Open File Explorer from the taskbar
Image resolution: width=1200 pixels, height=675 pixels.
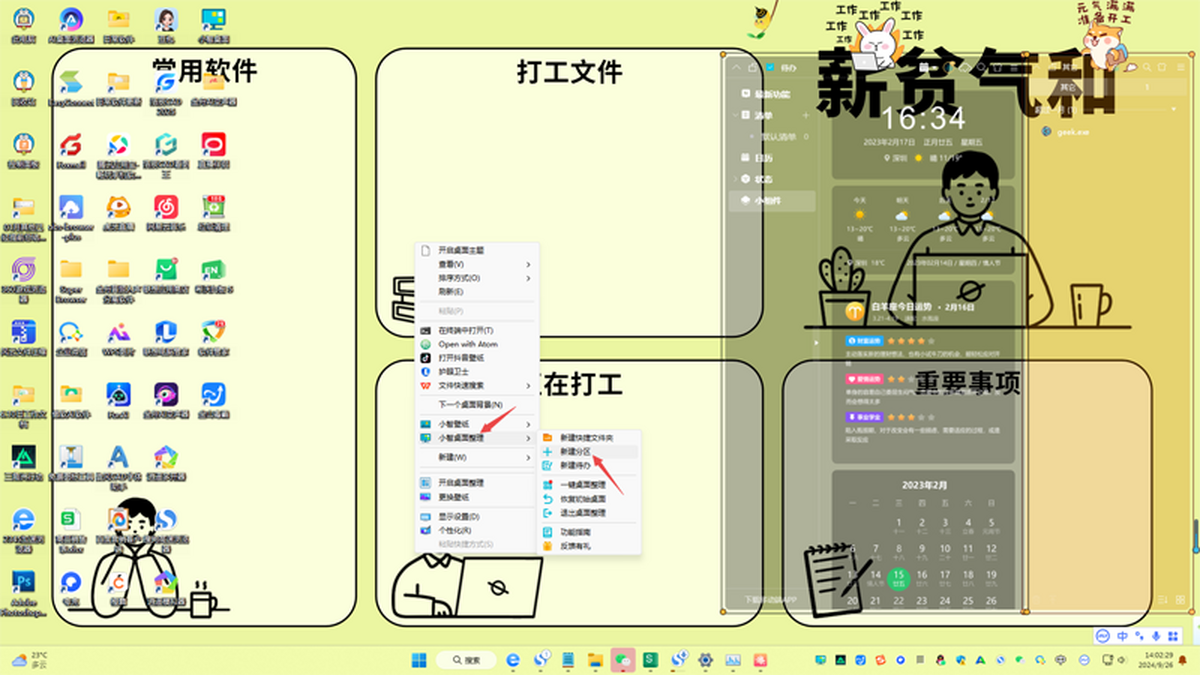tap(595, 660)
